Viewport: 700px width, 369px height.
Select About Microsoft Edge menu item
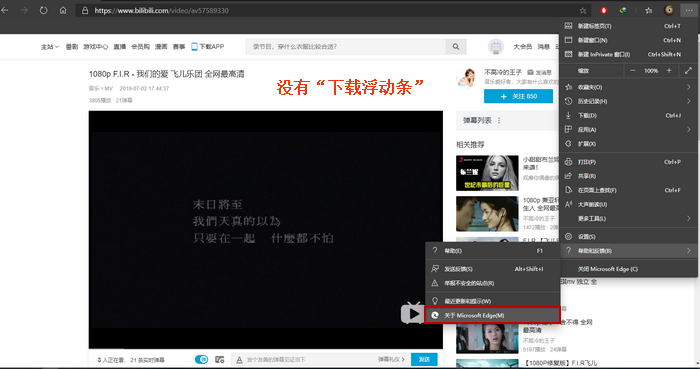(492, 315)
